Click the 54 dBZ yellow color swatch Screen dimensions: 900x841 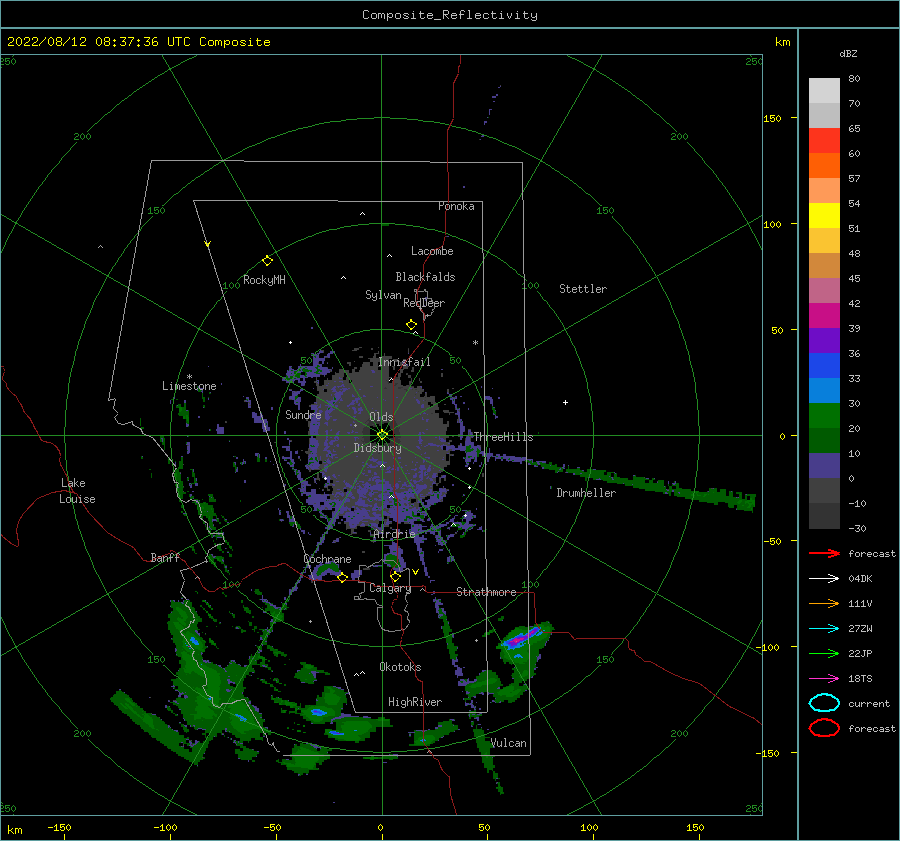click(x=824, y=215)
